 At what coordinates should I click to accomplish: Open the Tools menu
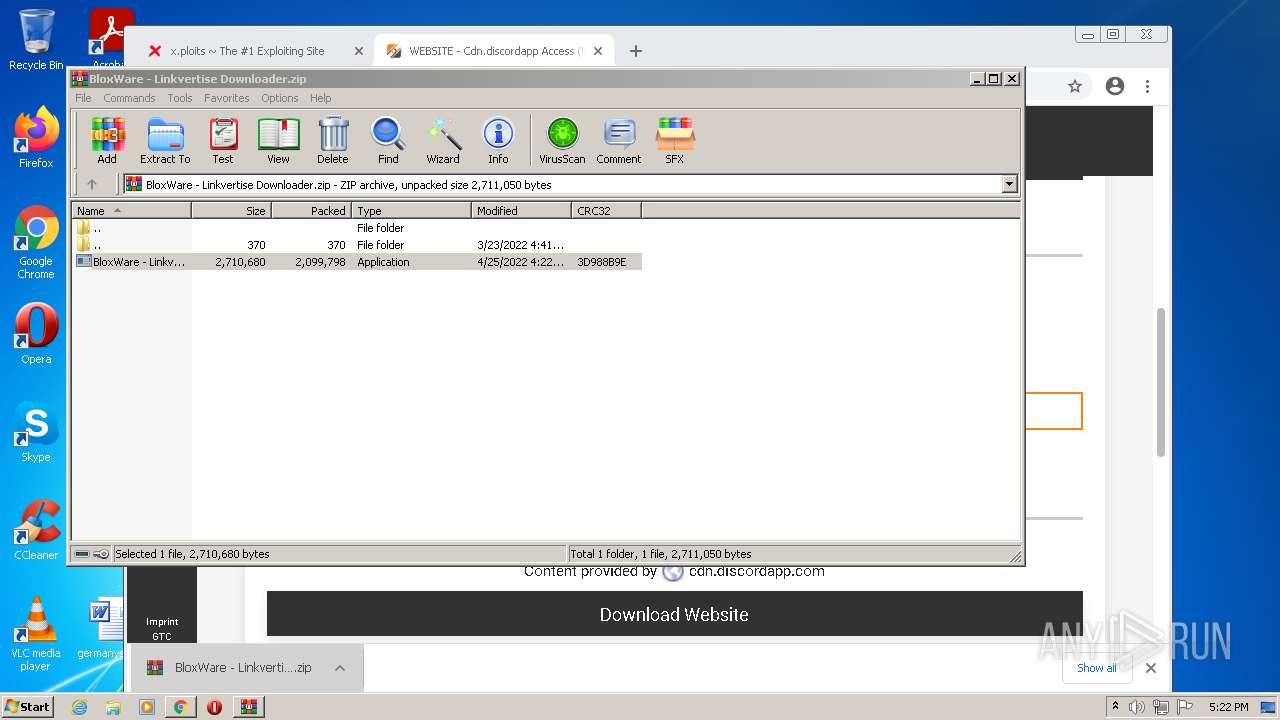(x=180, y=98)
